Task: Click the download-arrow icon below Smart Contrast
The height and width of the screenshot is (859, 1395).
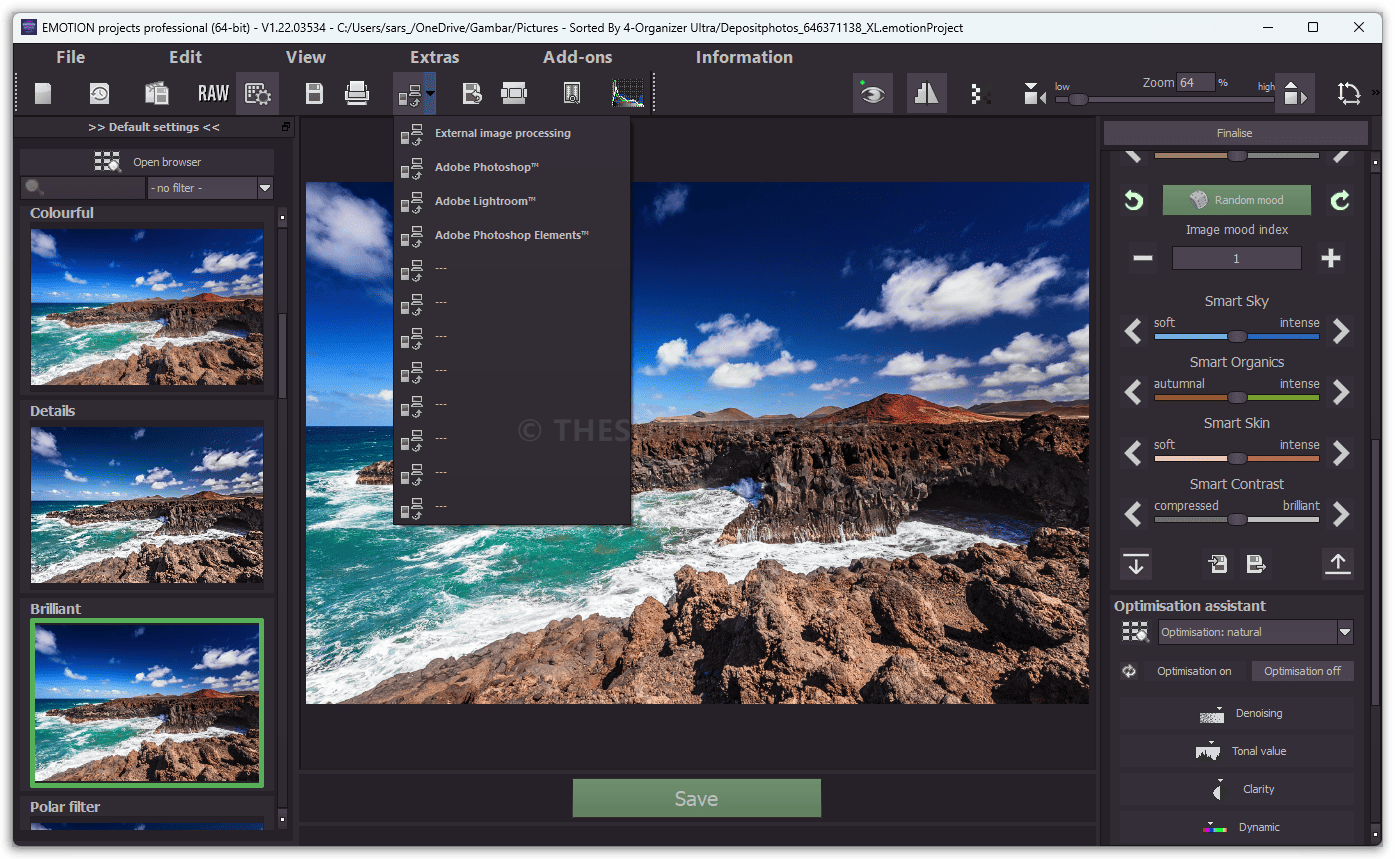Action: pyautogui.click(x=1135, y=564)
